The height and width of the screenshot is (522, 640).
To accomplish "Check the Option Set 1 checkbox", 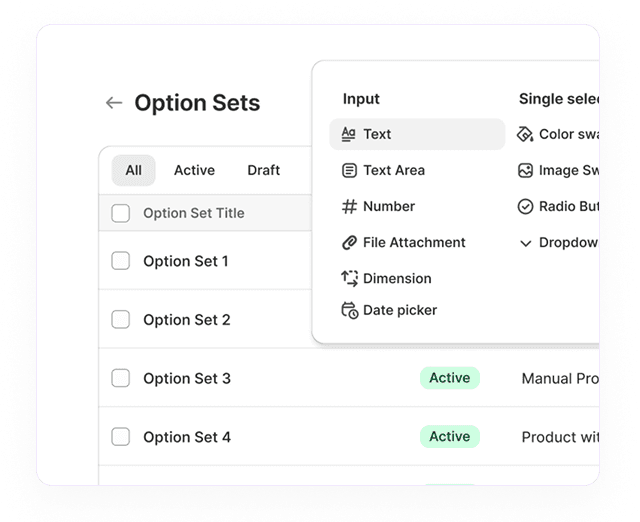I will [x=121, y=261].
